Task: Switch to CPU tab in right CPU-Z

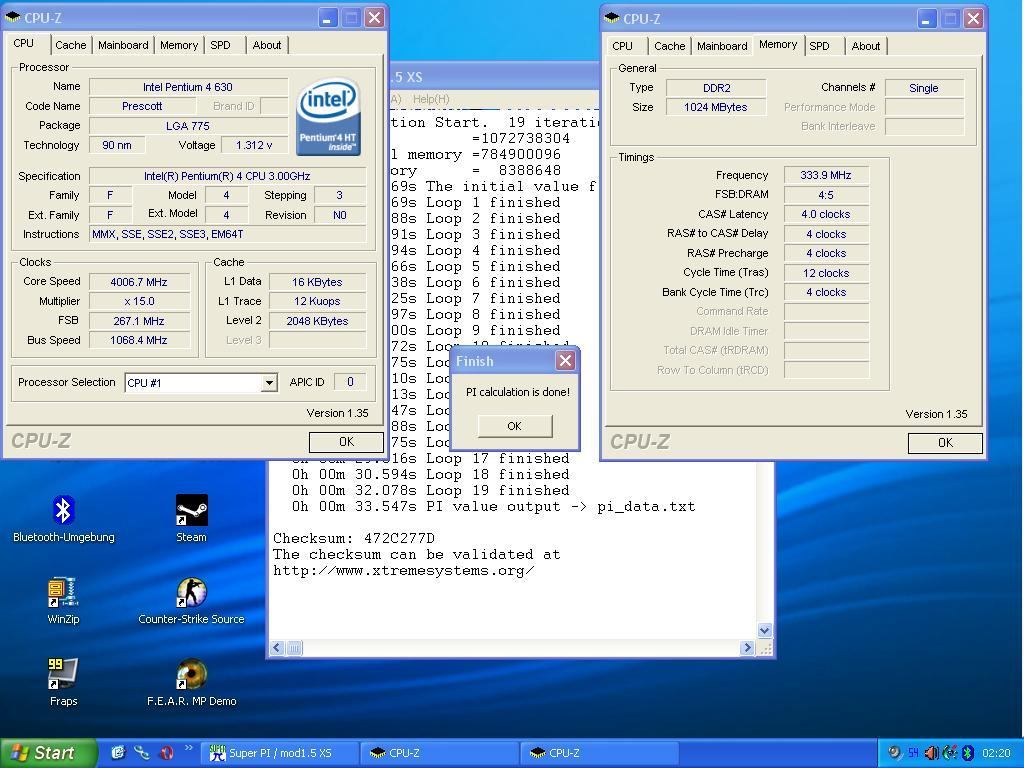Action: (622, 46)
